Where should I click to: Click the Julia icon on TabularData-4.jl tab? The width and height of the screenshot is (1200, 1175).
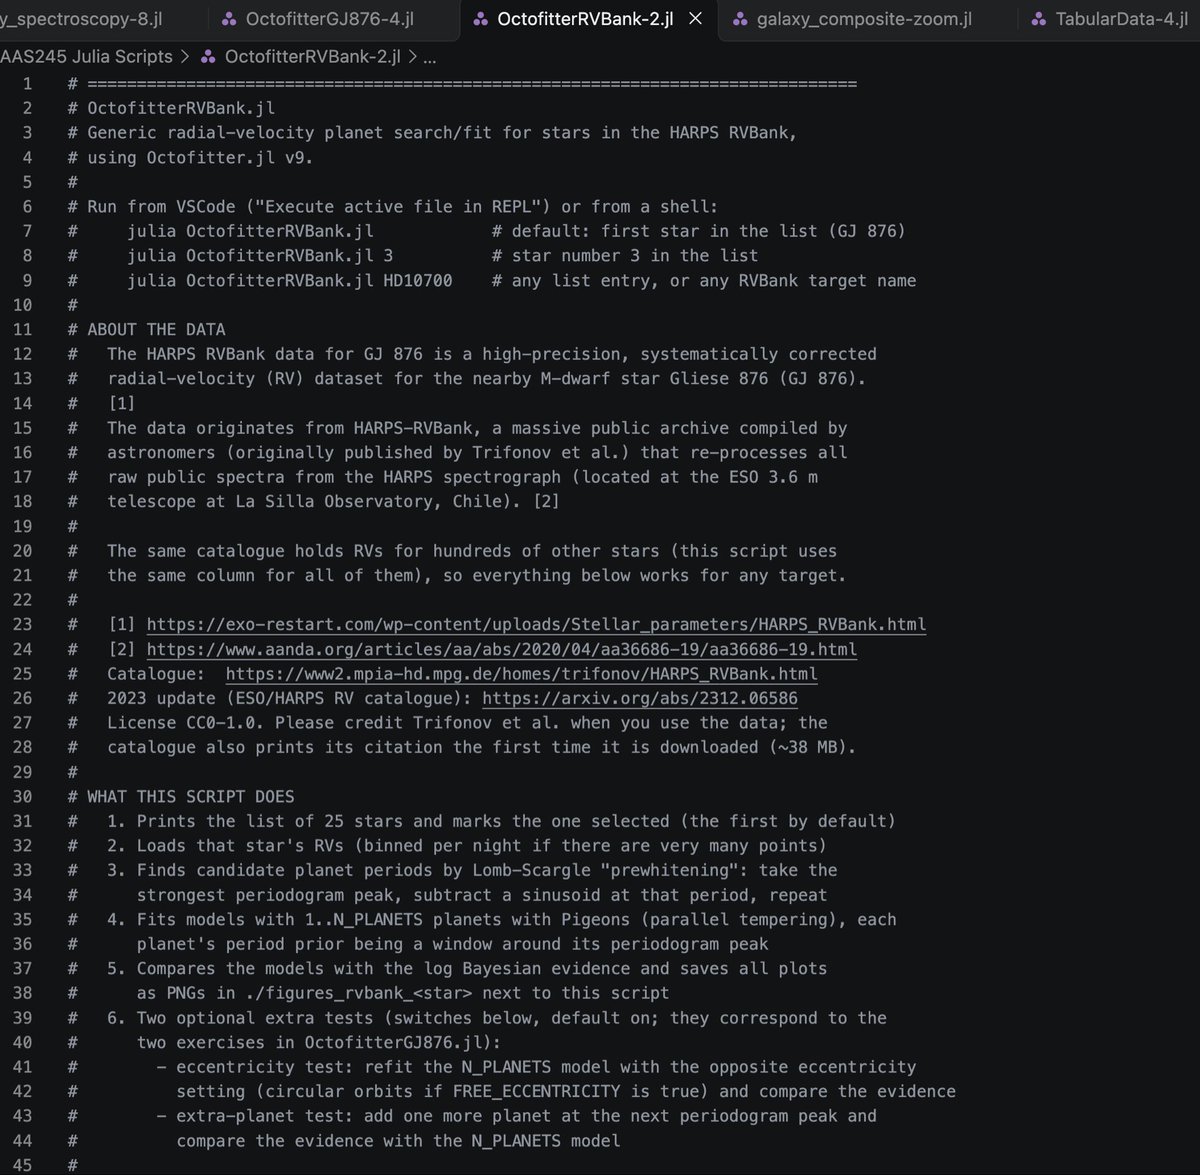[x=1039, y=19]
